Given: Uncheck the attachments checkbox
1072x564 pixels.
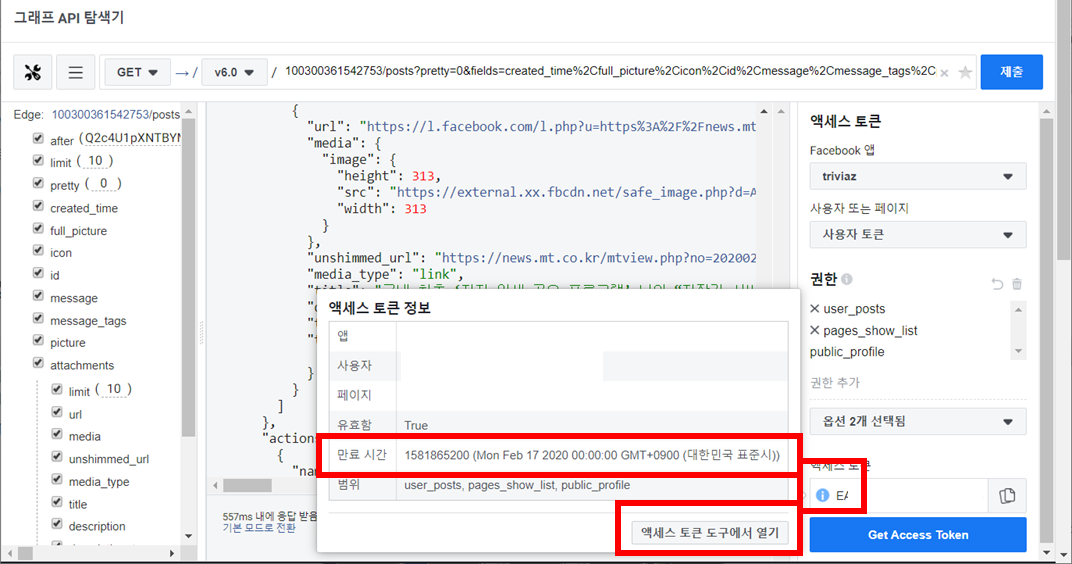Looking at the screenshot, I should pyautogui.click(x=38, y=363).
